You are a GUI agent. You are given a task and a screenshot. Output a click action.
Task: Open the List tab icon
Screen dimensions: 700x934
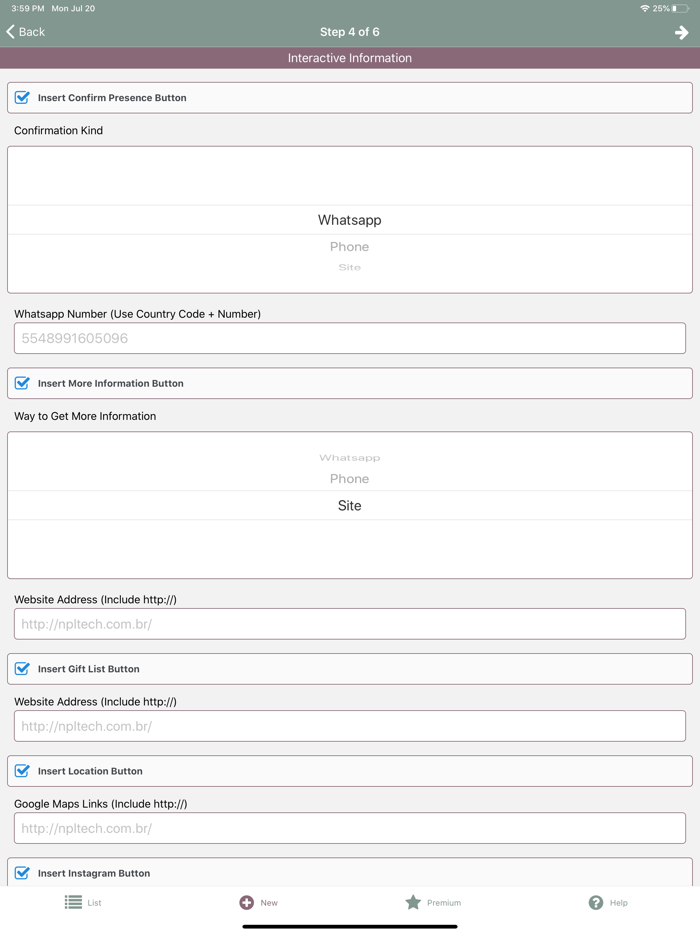(x=74, y=902)
